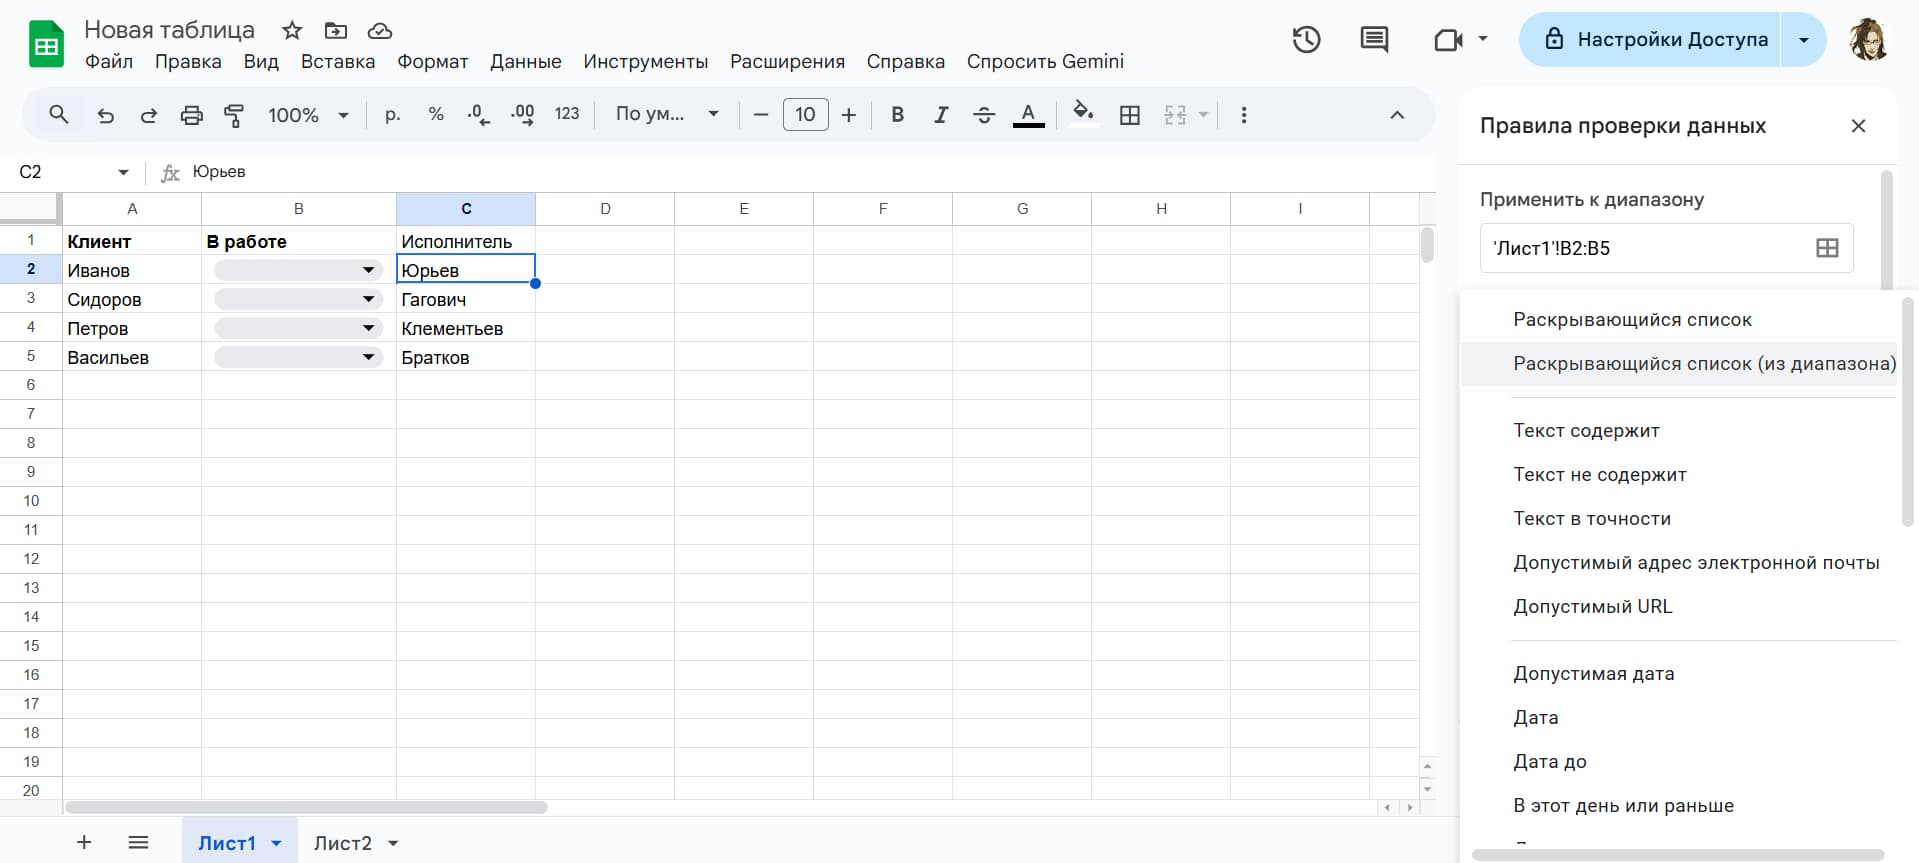The height and width of the screenshot is (863, 1919).
Task: Click the Undo arrow in toolbar
Action: [105, 115]
